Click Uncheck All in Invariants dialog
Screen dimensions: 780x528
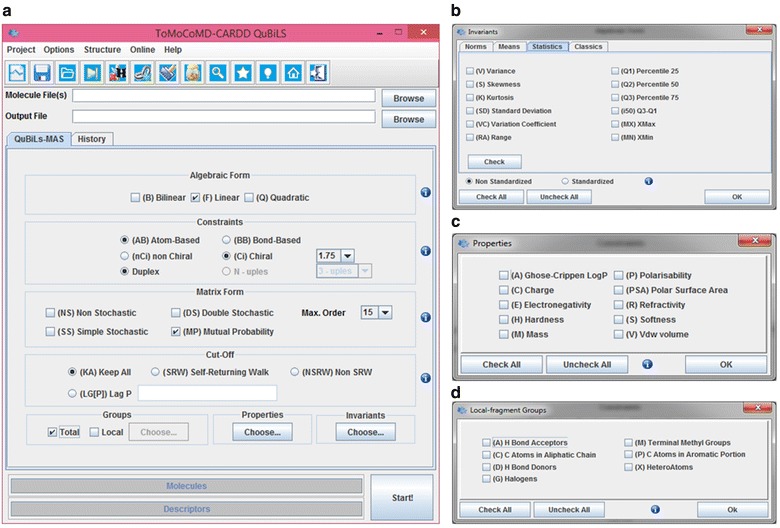[559, 197]
